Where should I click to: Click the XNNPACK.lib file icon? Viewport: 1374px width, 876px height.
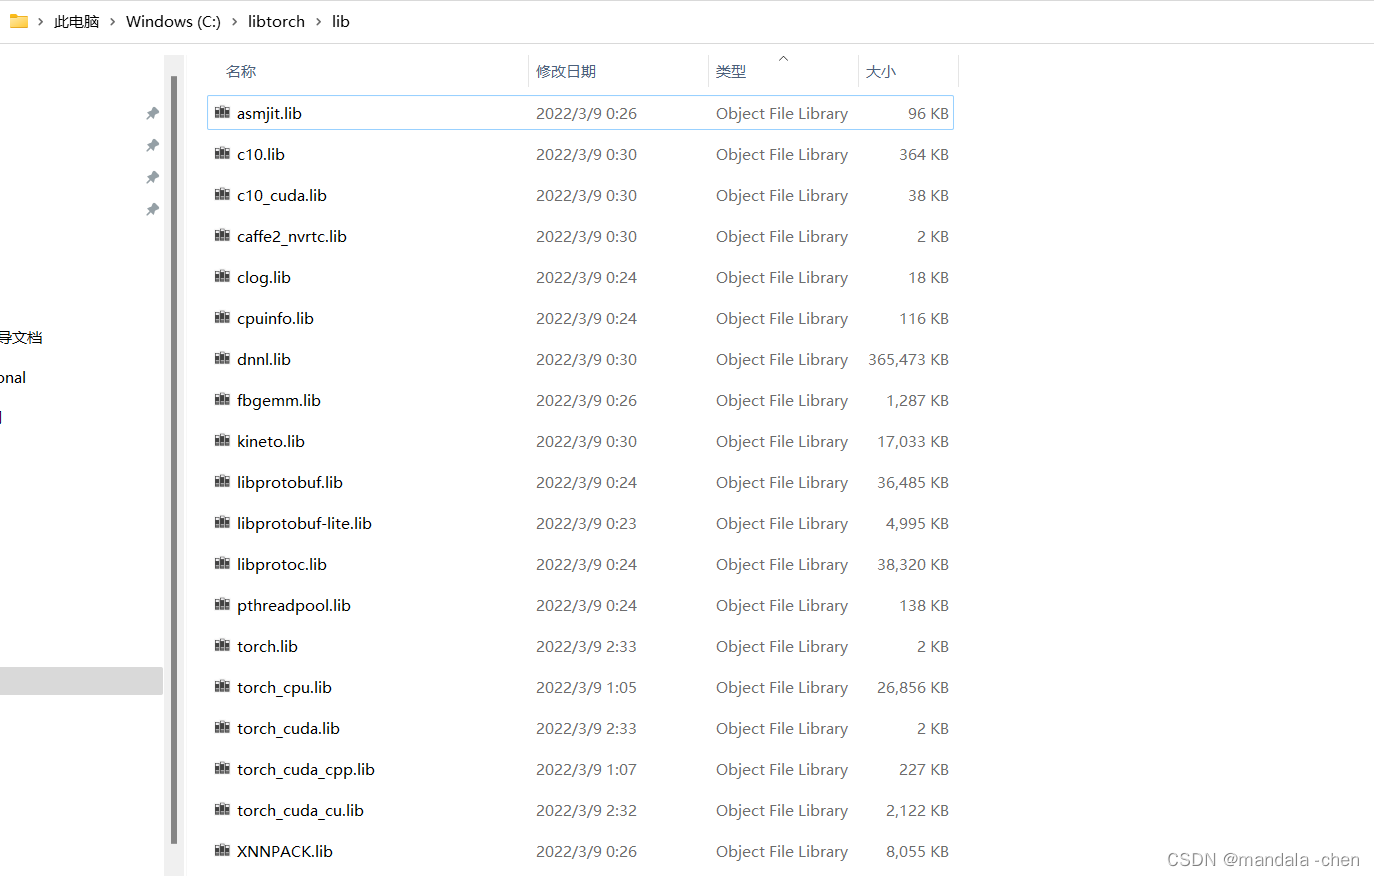coord(222,851)
